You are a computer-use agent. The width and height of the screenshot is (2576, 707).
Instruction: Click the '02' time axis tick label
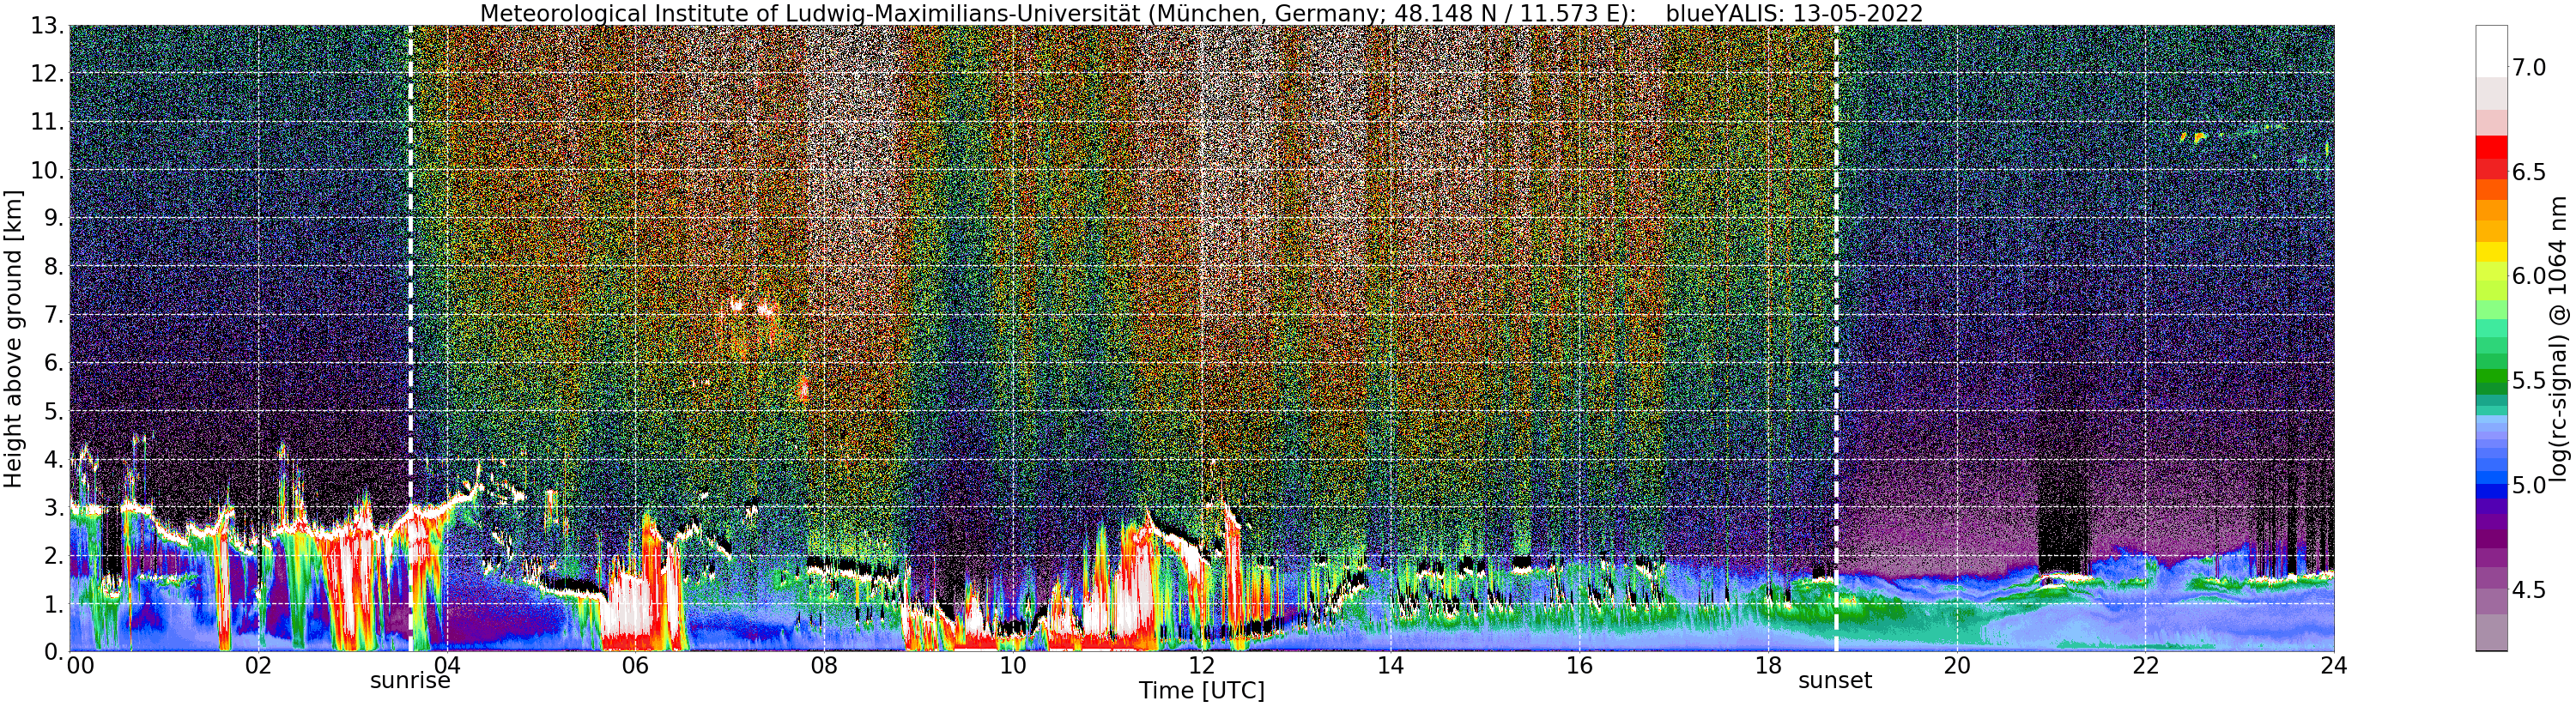point(258,665)
